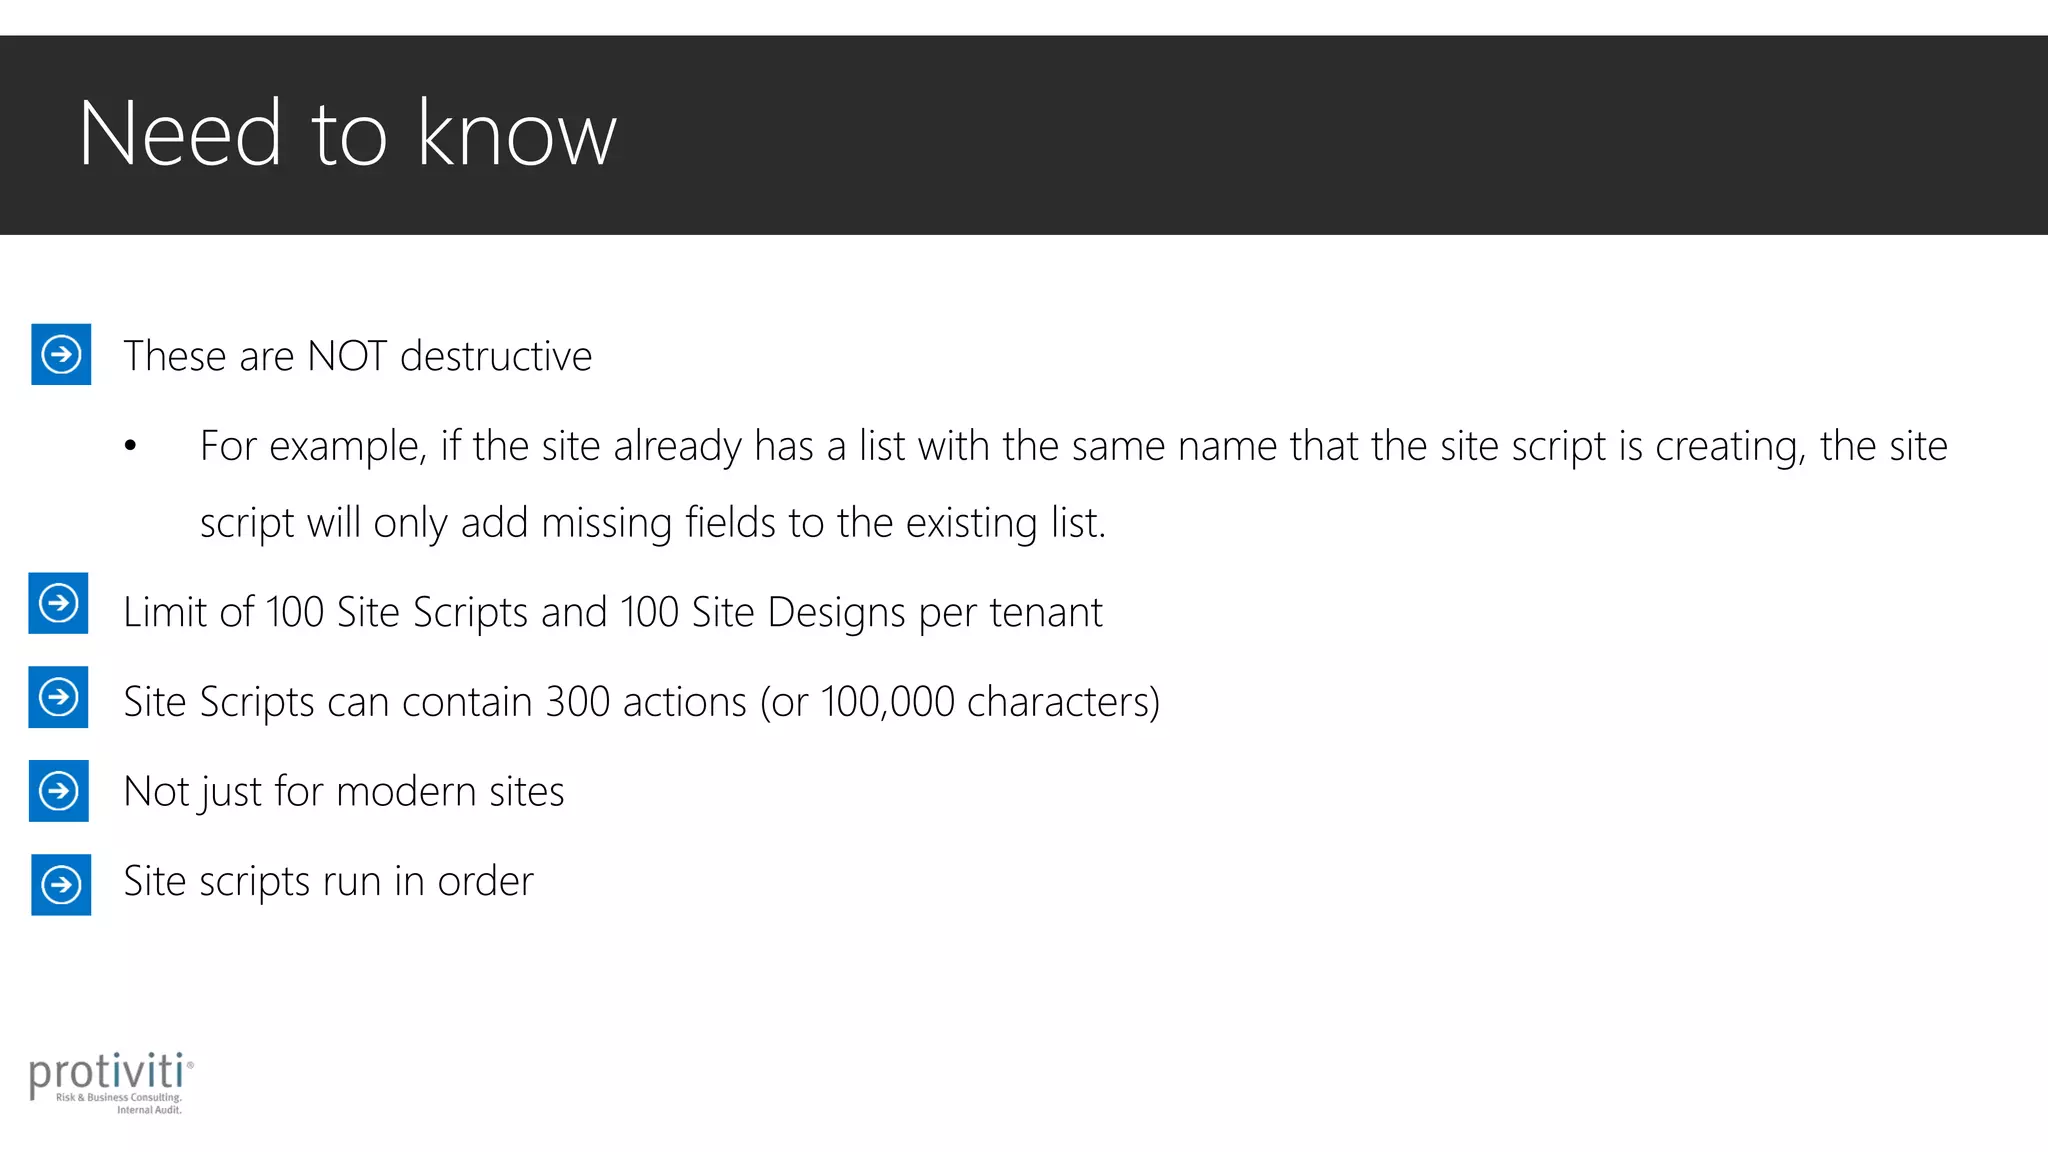Image resolution: width=2048 pixels, height=1152 pixels.
Task: Click the 'Need to know' slide title
Action: [347, 133]
